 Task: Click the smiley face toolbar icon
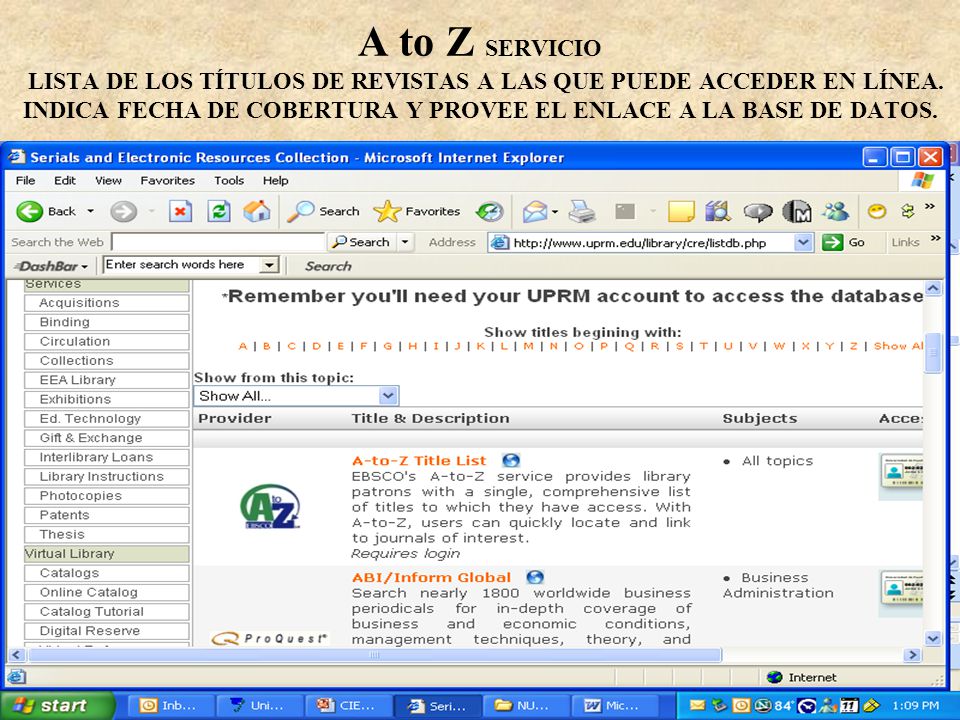click(x=877, y=212)
